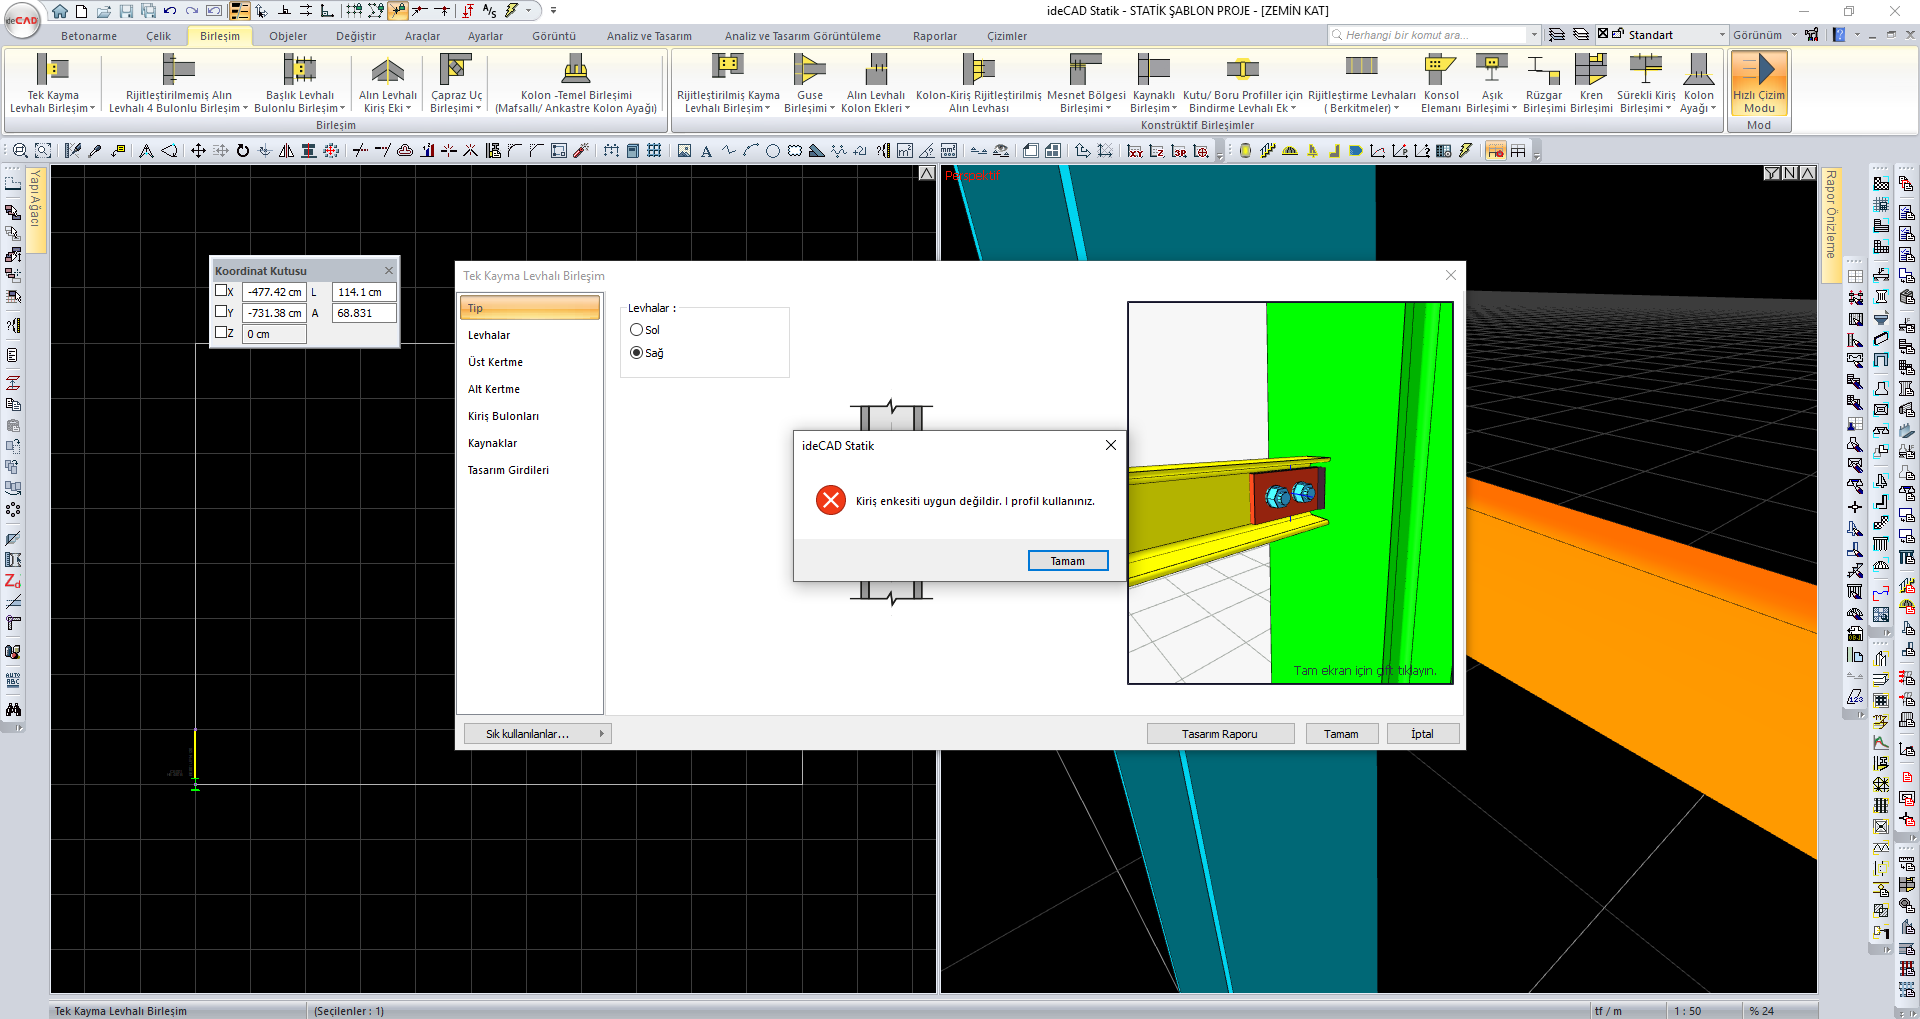Screen dimensions: 1920x1019
Task: Select the Kren Birleşimi icon
Action: click(1590, 69)
